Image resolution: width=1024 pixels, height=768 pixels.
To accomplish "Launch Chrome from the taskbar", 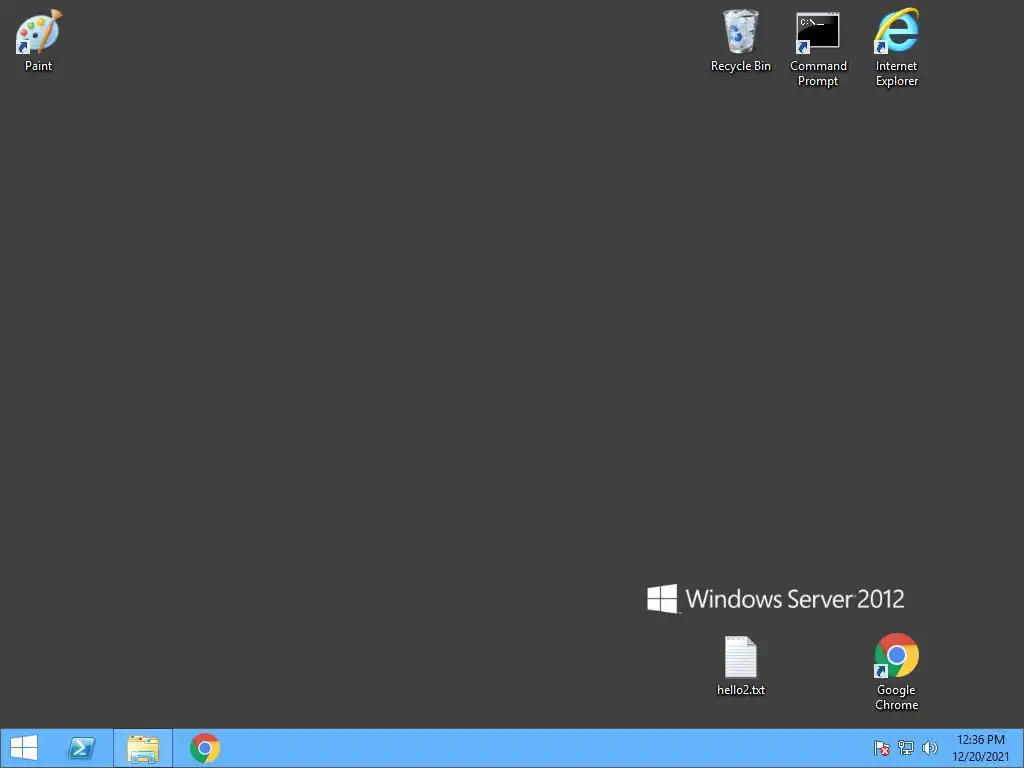I will pyautogui.click(x=204, y=748).
